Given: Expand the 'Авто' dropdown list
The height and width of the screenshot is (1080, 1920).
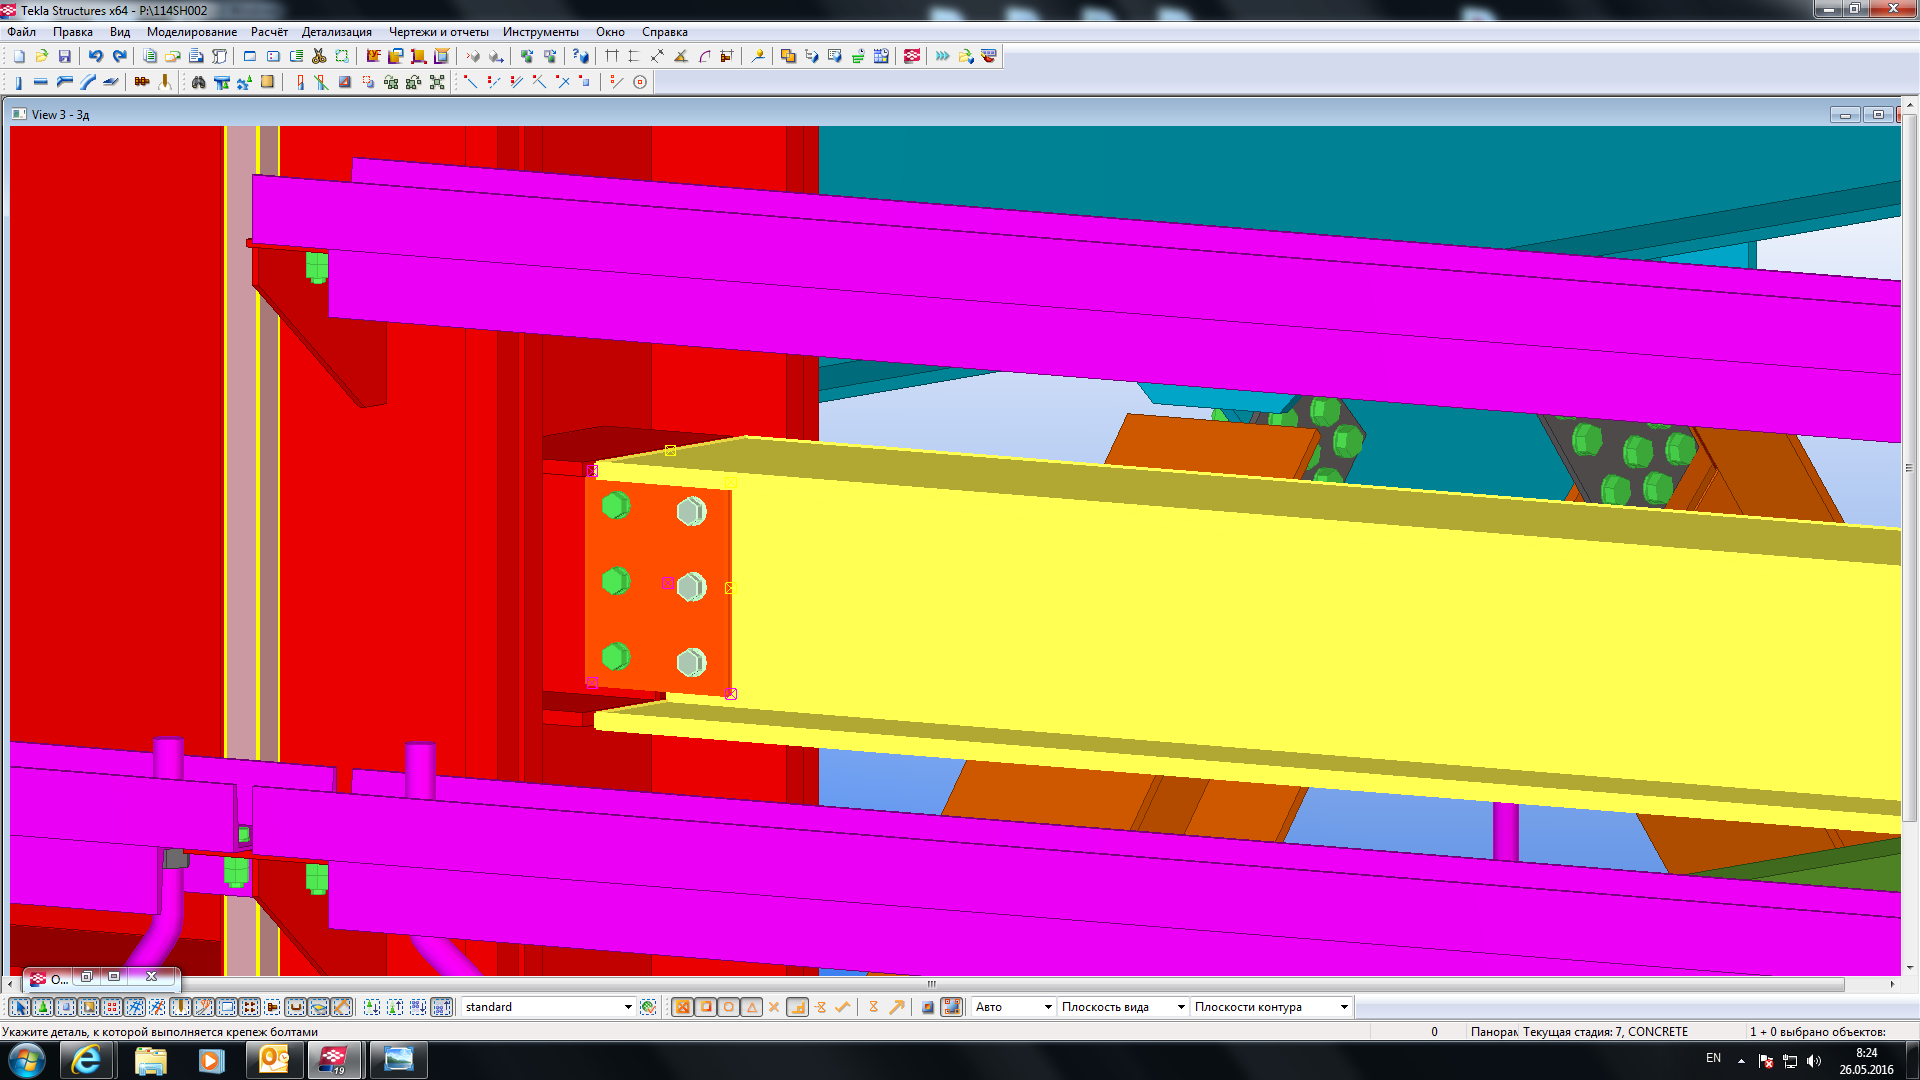Looking at the screenshot, I should [x=1047, y=1008].
